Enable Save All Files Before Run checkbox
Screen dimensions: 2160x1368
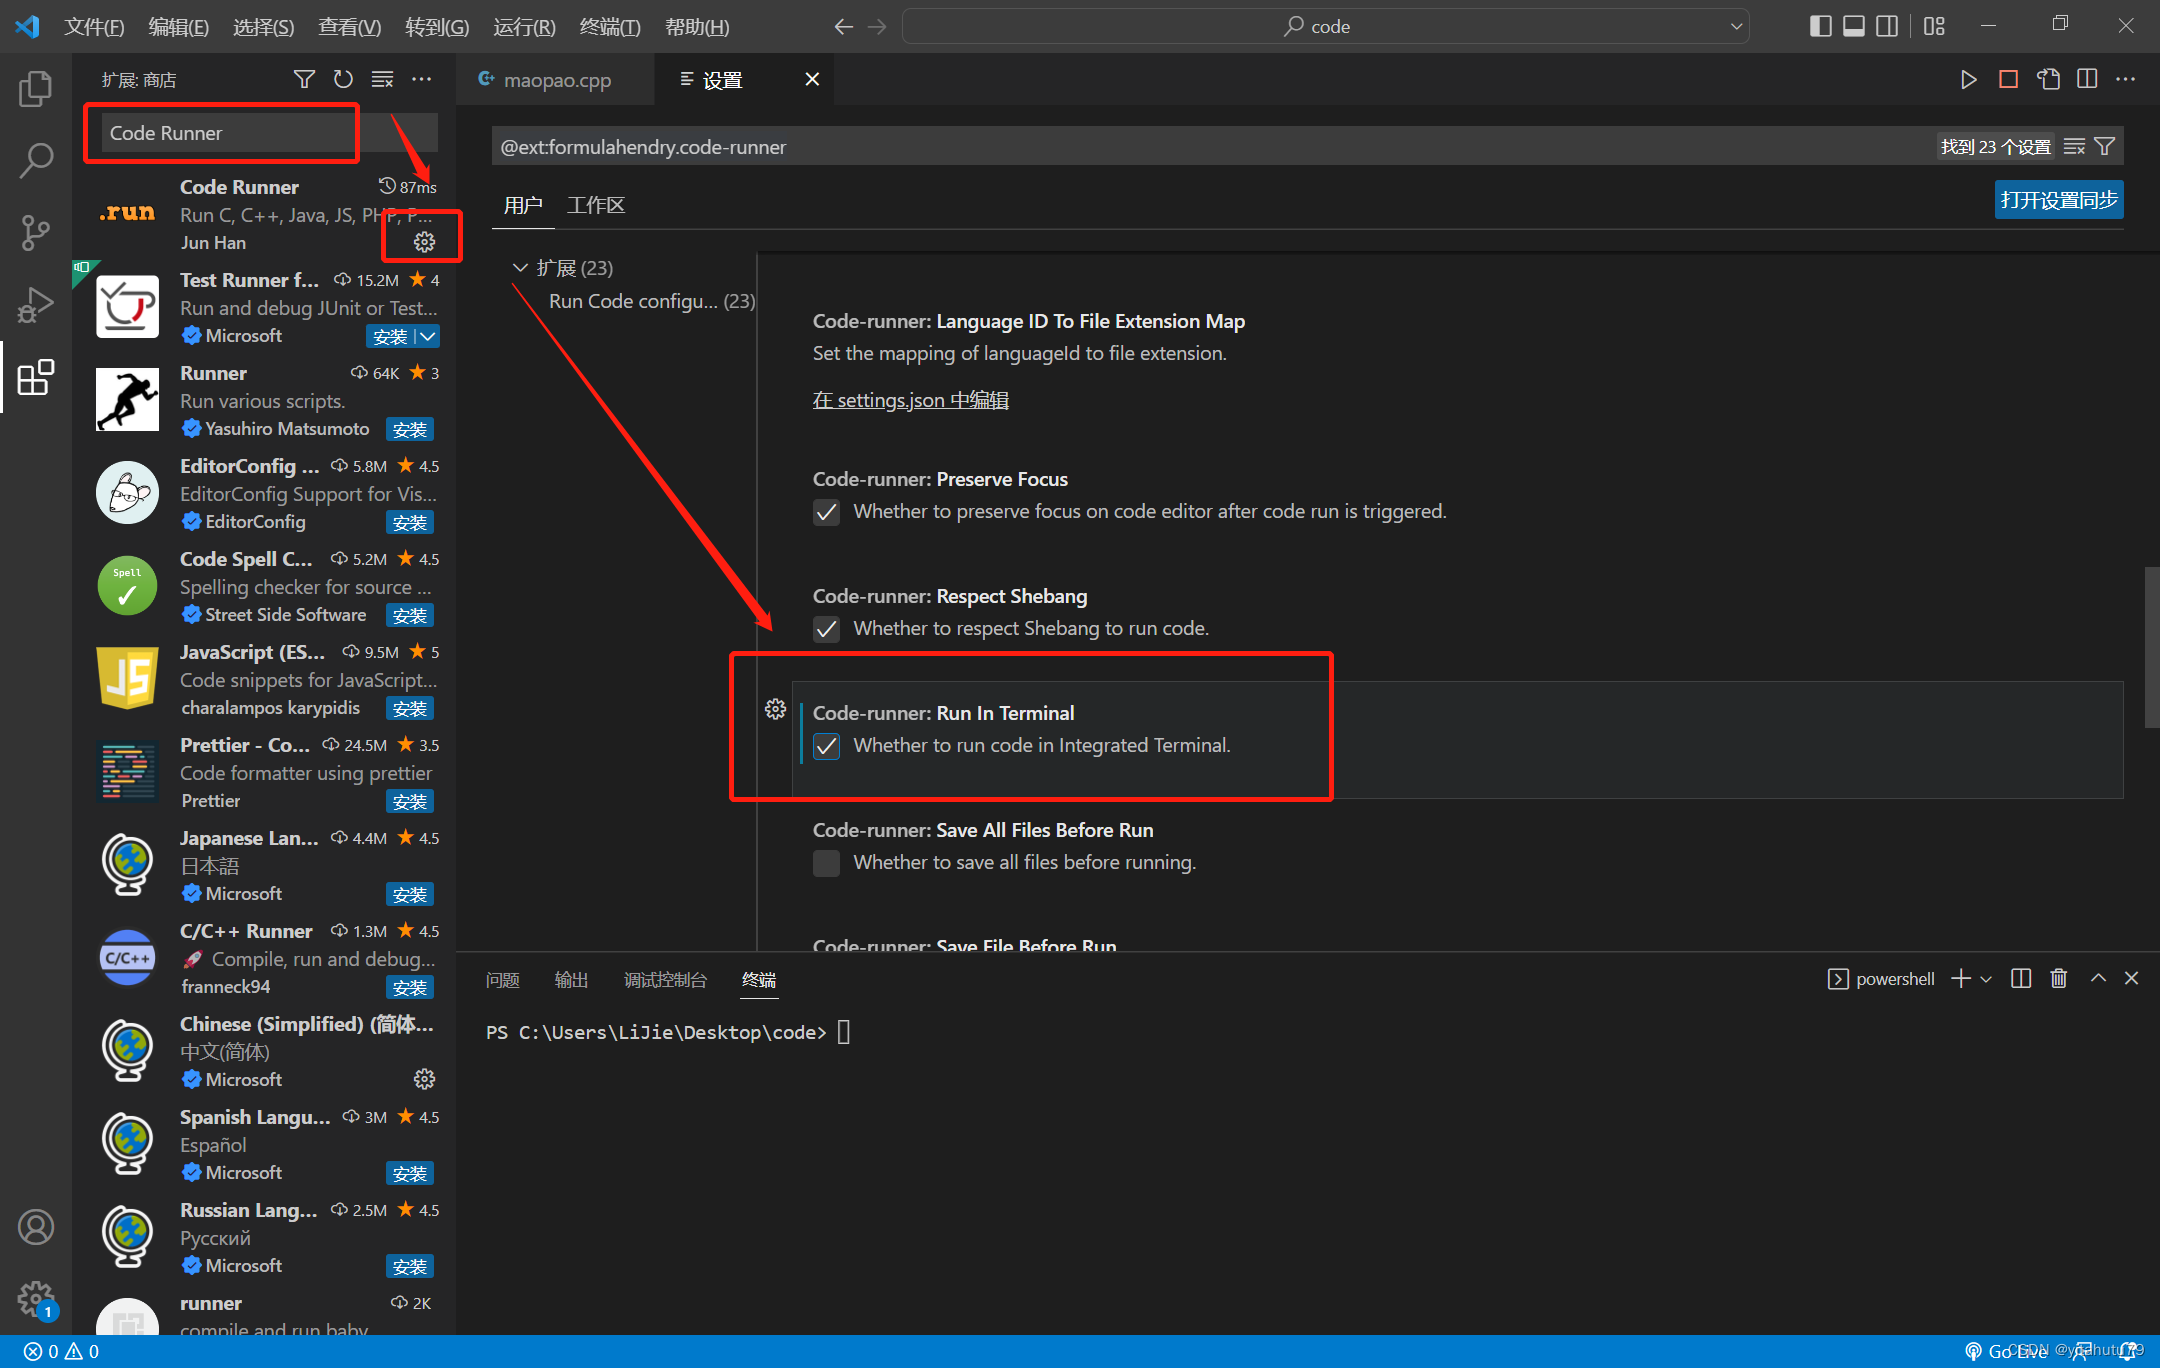[x=826, y=863]
